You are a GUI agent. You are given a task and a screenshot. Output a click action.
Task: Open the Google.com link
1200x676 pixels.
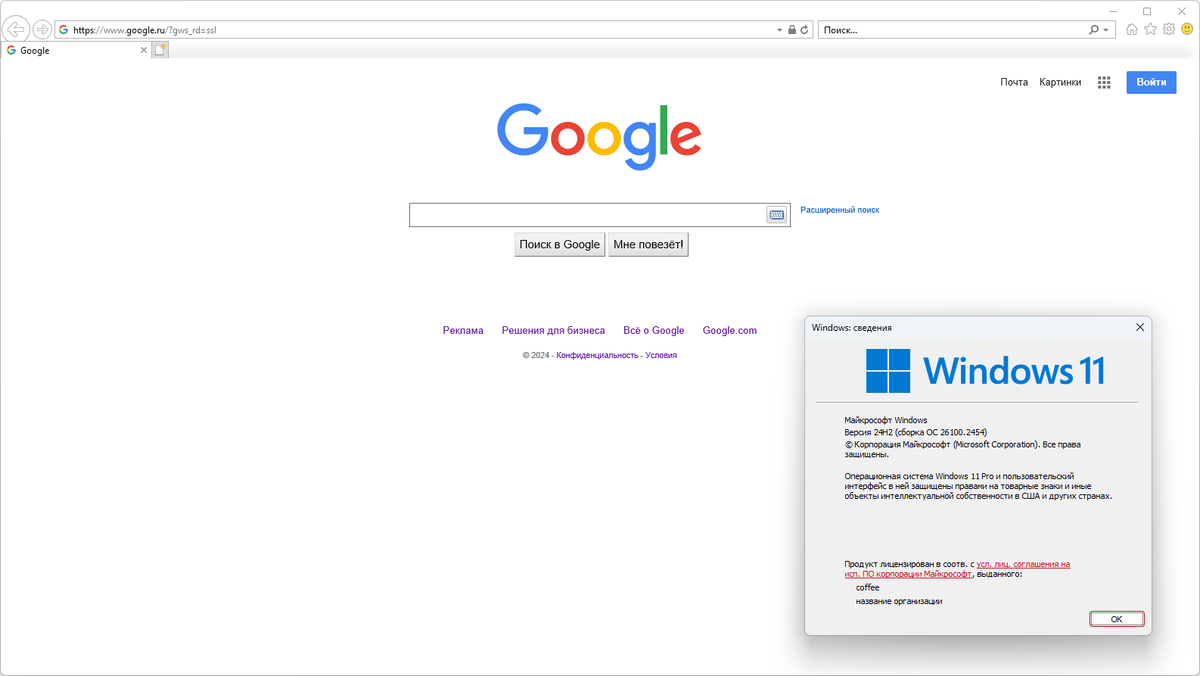pos(730,330)
